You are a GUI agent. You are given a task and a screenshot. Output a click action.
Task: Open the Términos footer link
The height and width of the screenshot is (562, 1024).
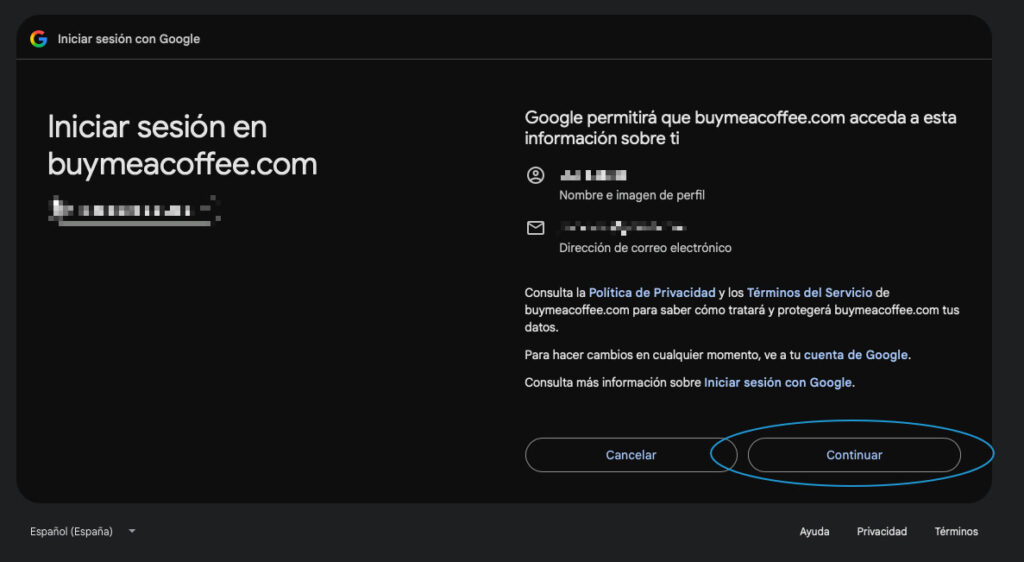click(x=956, y=531)
